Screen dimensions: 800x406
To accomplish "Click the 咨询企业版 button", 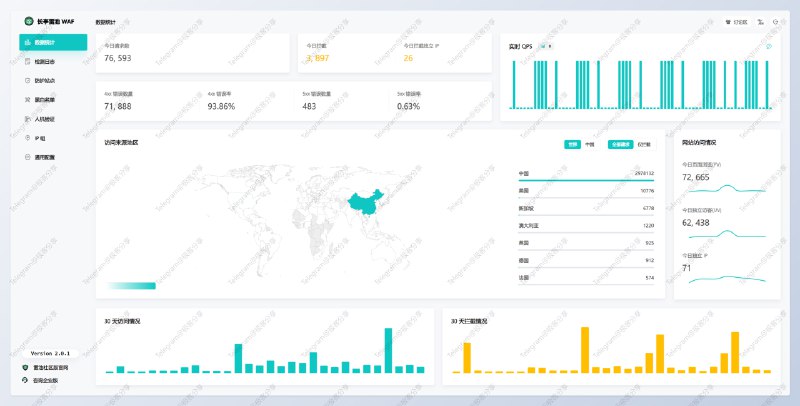I will (x=45, y=380).
